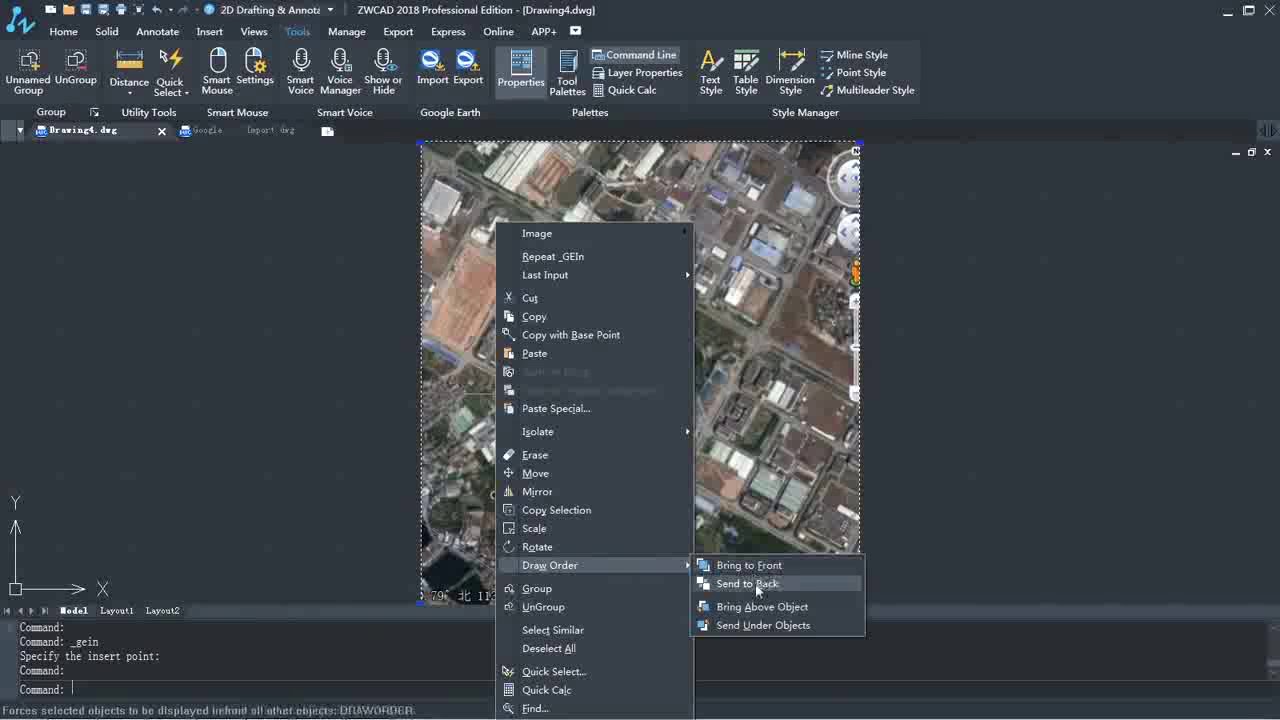Select Send Under Objects
The image size is (1280, 720).
point(778,625)
